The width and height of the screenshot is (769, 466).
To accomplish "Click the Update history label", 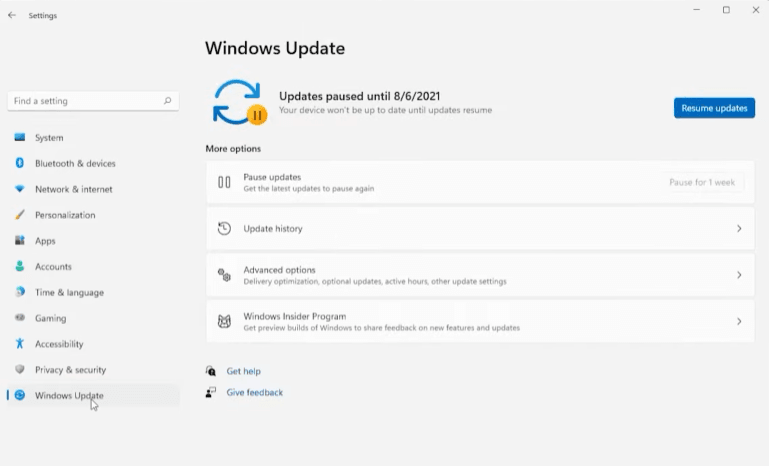I will (x=273, y=228).
